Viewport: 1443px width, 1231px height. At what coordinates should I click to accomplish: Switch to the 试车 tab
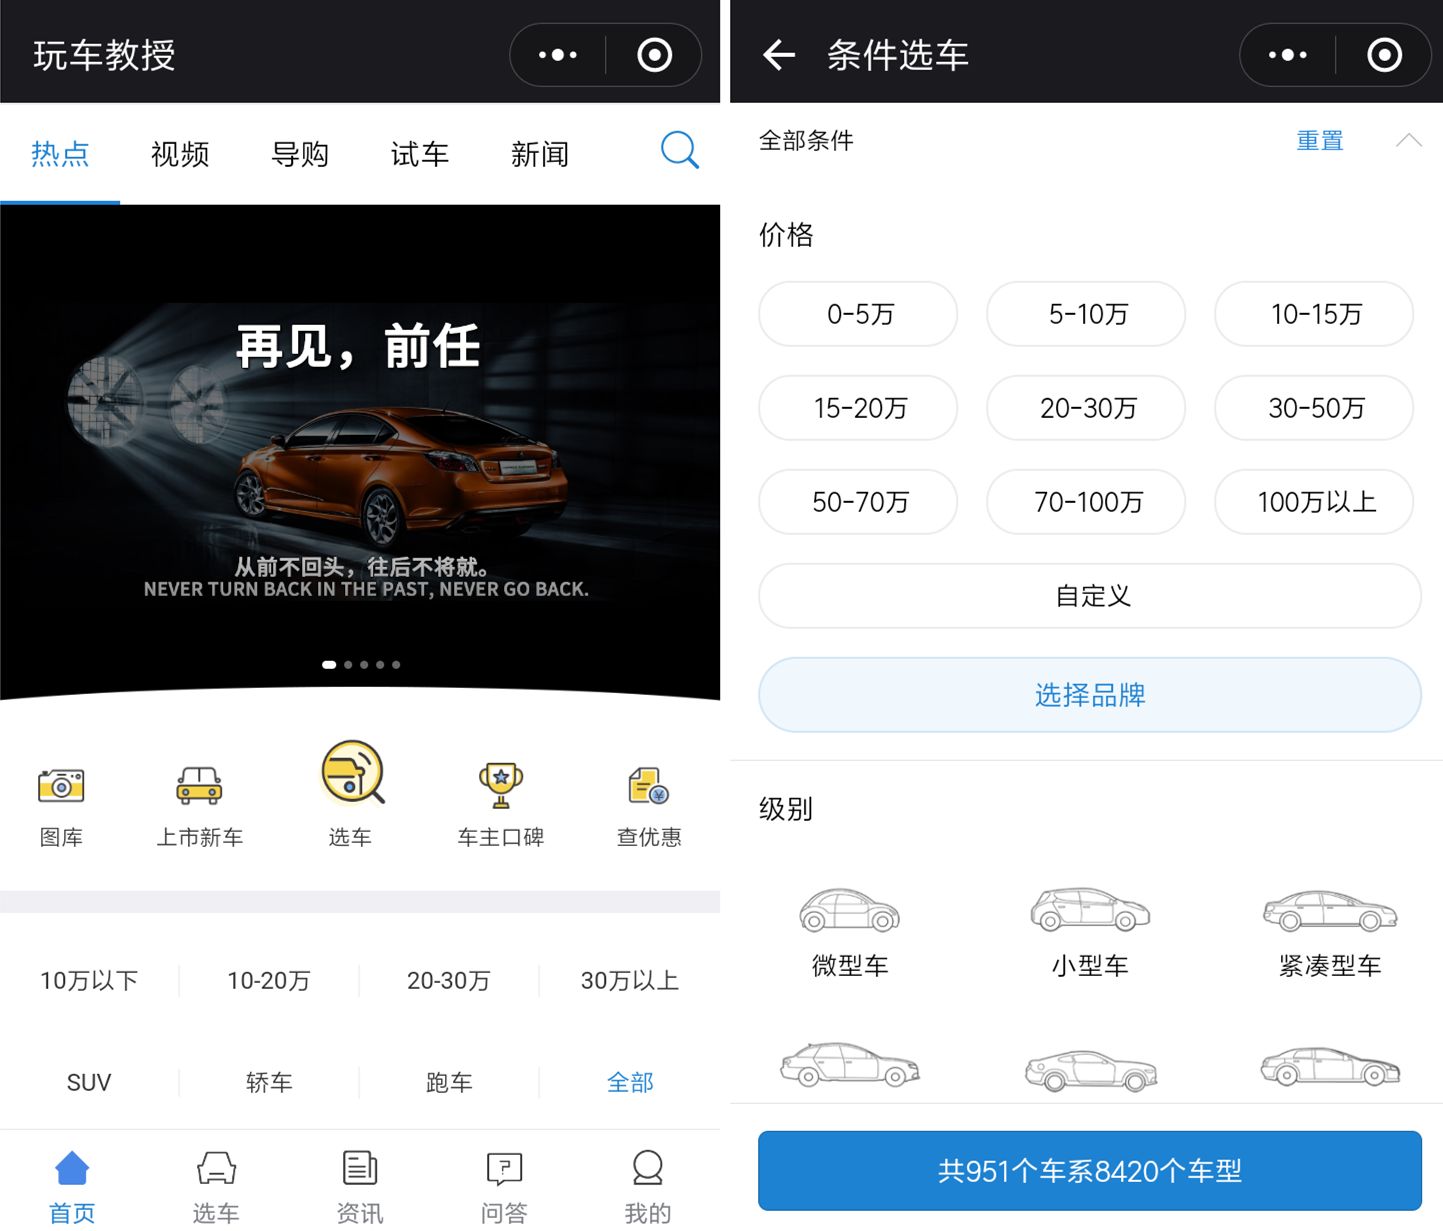click(419, 154)
